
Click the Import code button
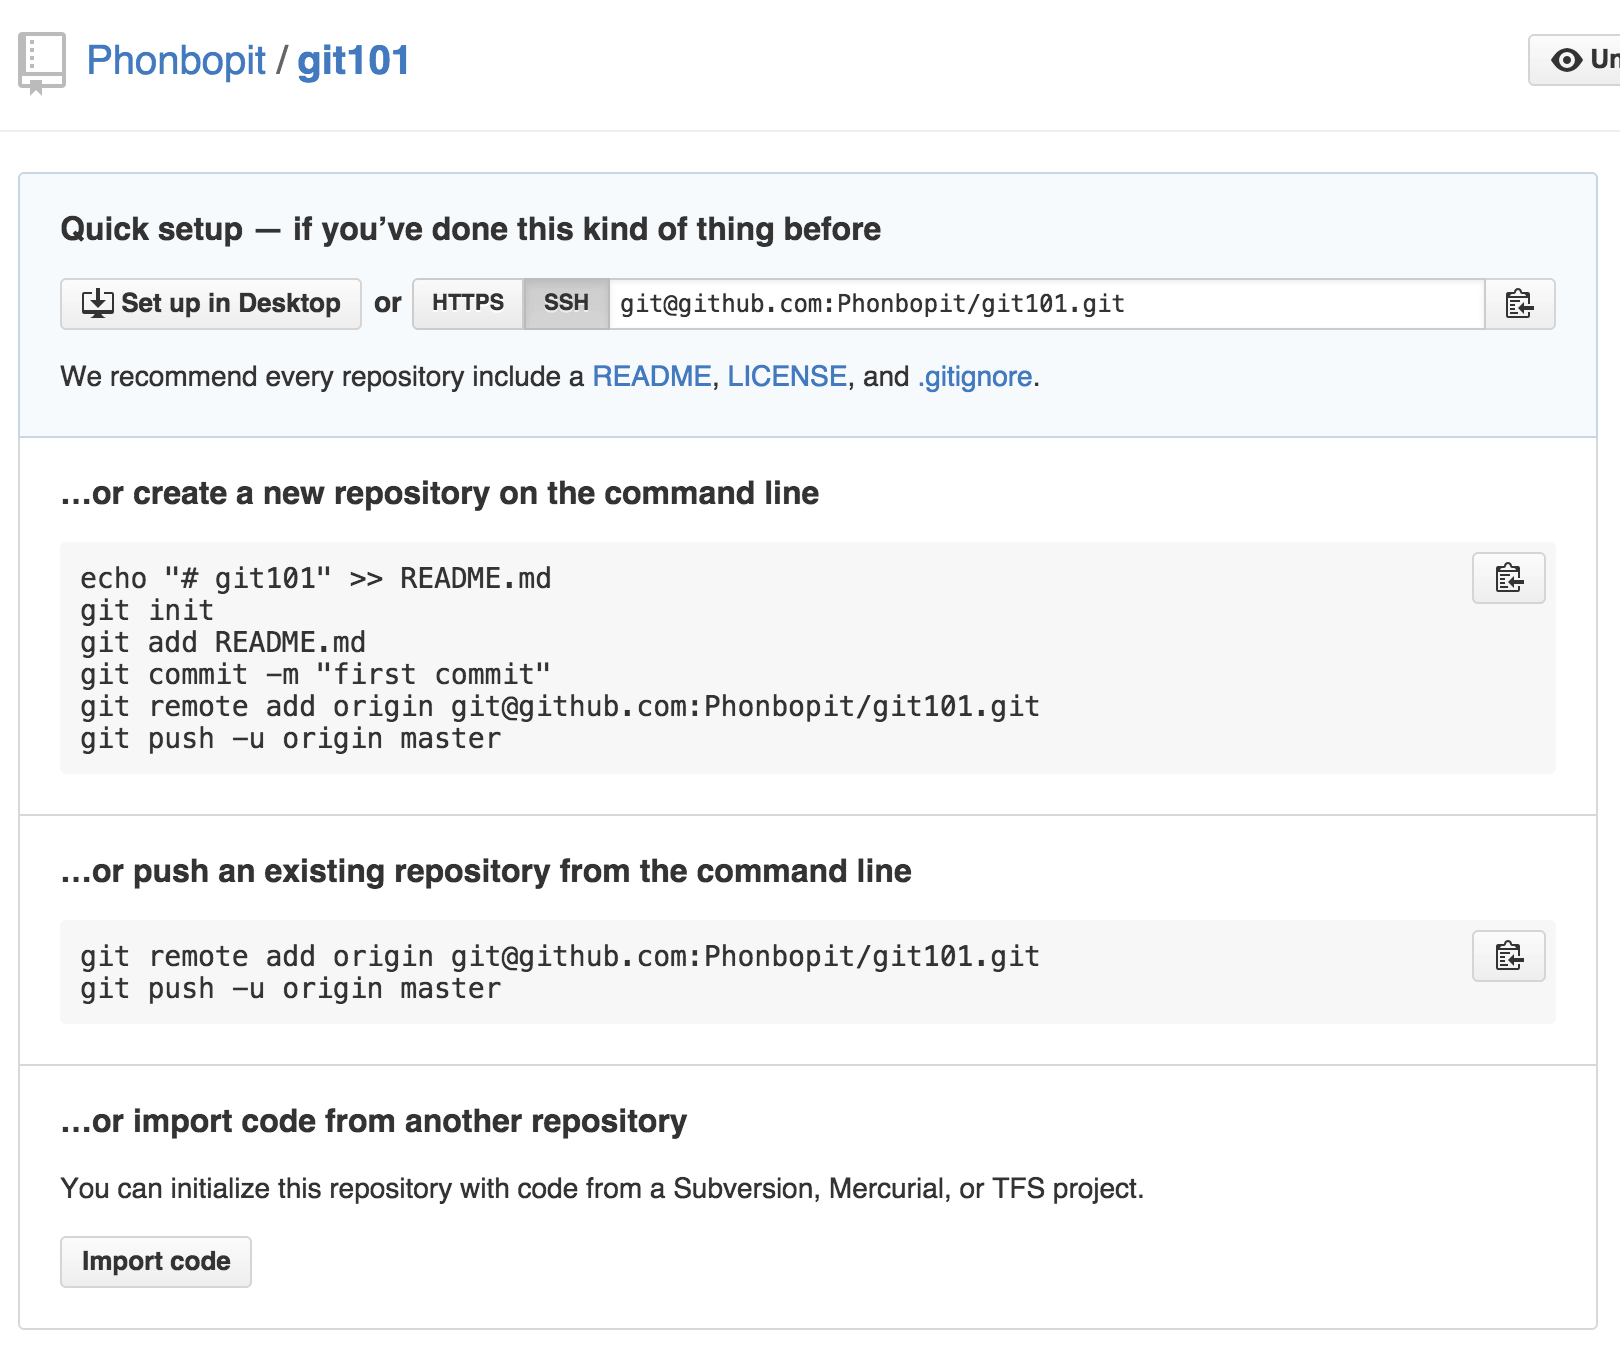156,1262
